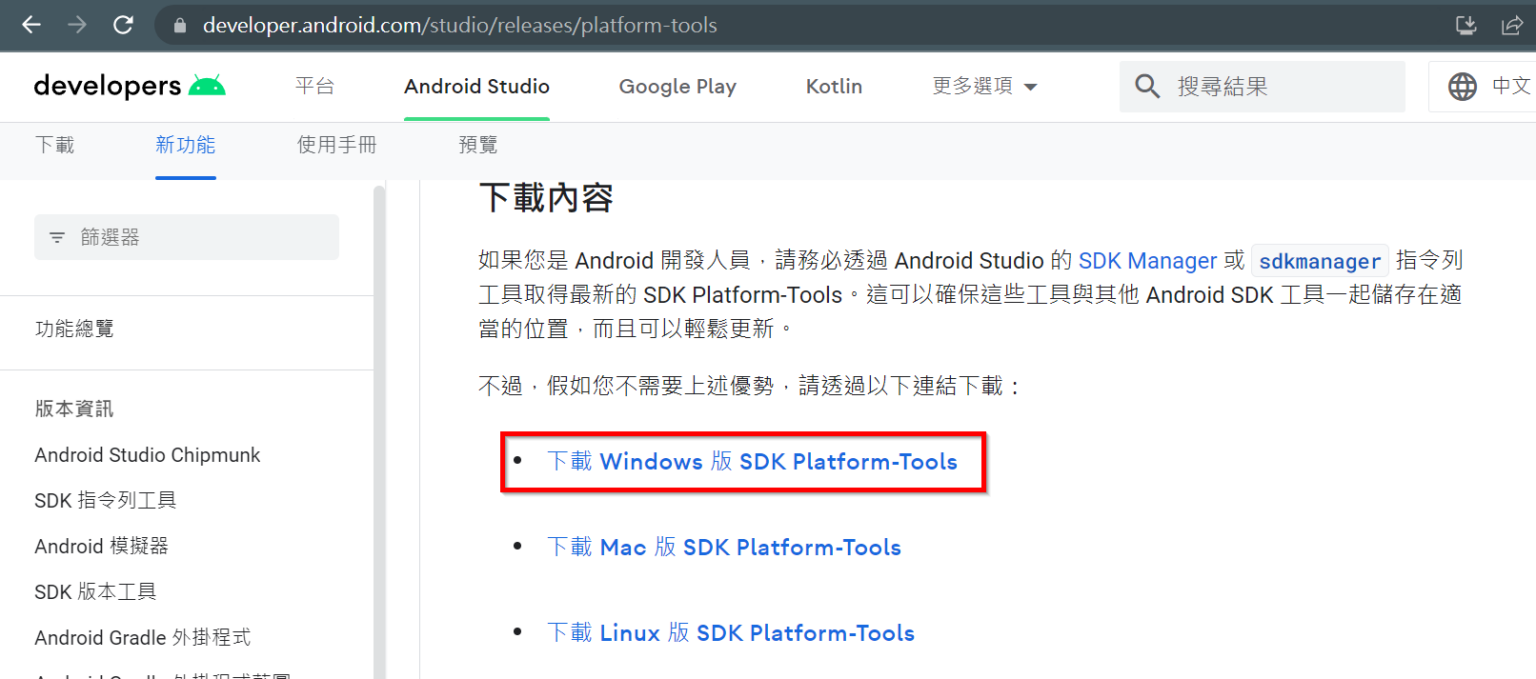Click the globe language icon
This screenshot has width=1536, height=679.
(1463, 86)
